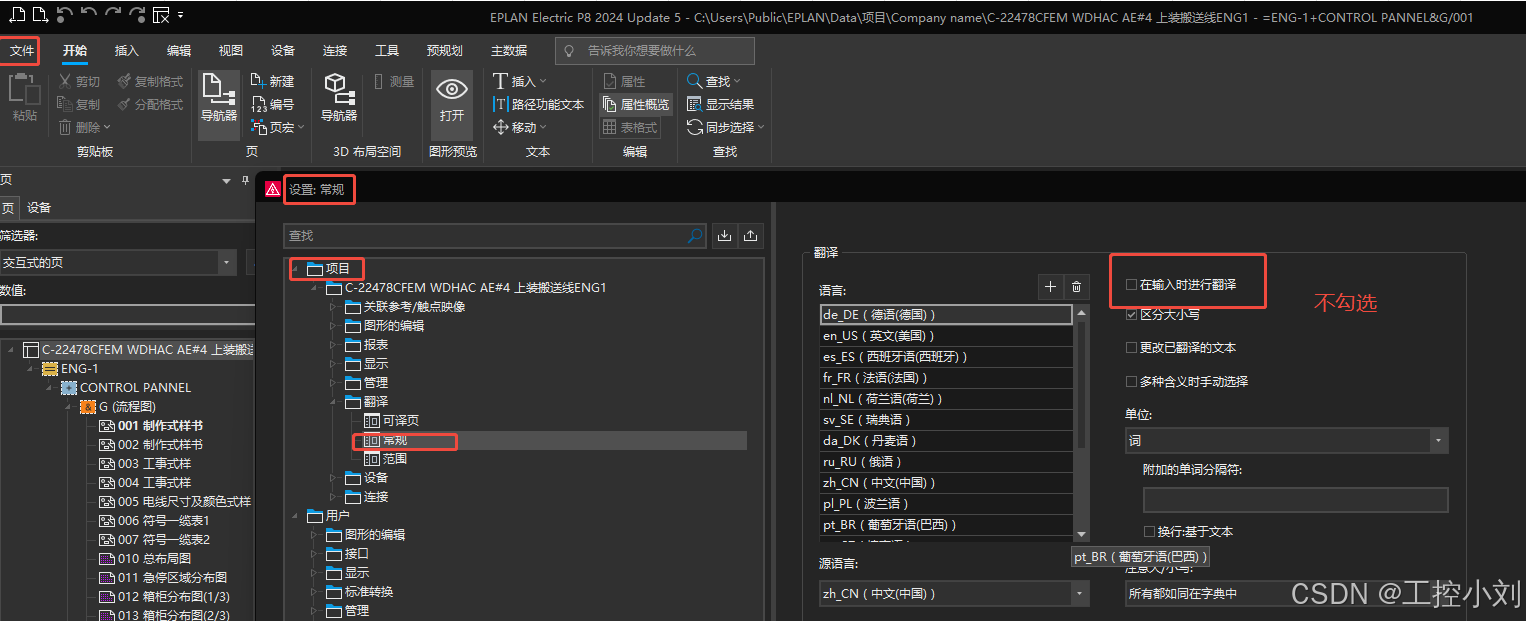Screen dimensions: 1526x621
Task: Open the 交互式的页 filter dropdown
Action: coord(118,262)
